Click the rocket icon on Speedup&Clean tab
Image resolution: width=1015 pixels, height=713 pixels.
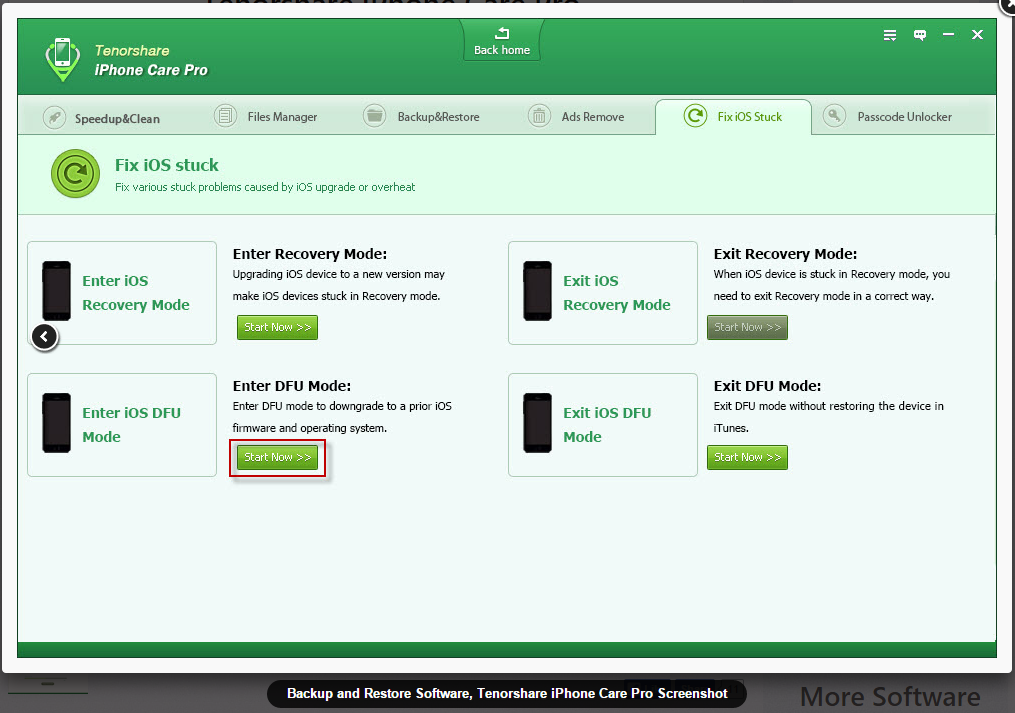click(x=54, y=118)
